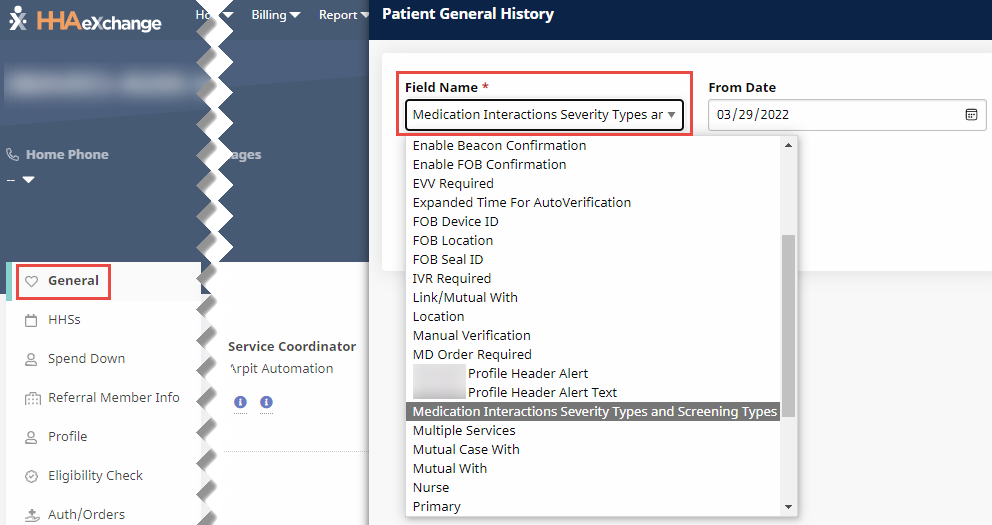
Task: Open the Field Name dropdown
Action: click(x=544, y=115)
